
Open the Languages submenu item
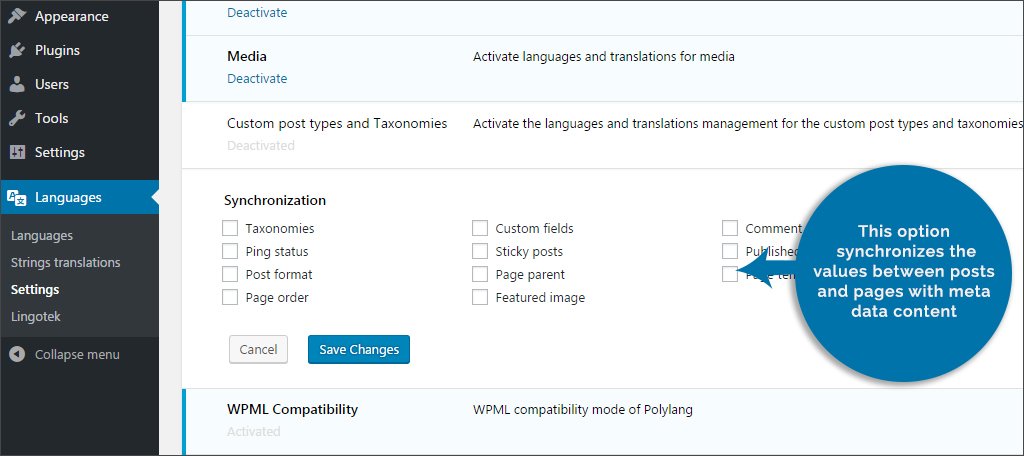(42, 236)
